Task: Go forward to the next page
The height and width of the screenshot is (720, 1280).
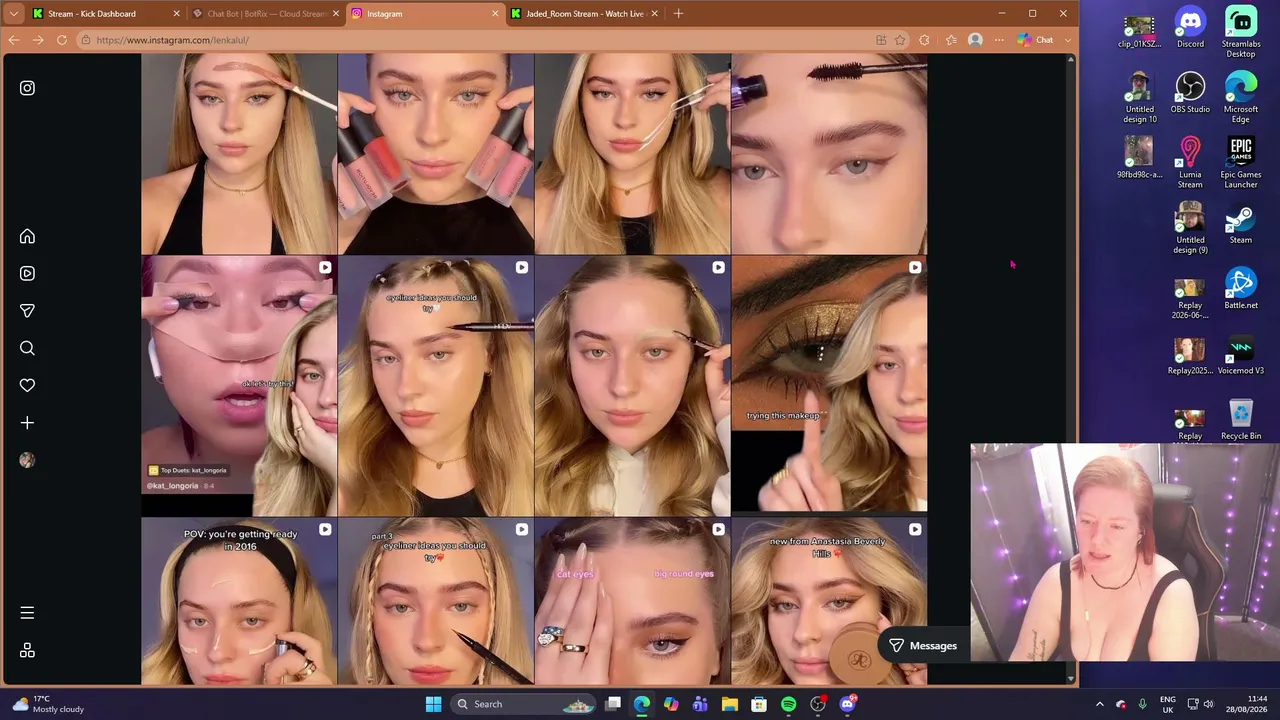Action: [38, 40]
